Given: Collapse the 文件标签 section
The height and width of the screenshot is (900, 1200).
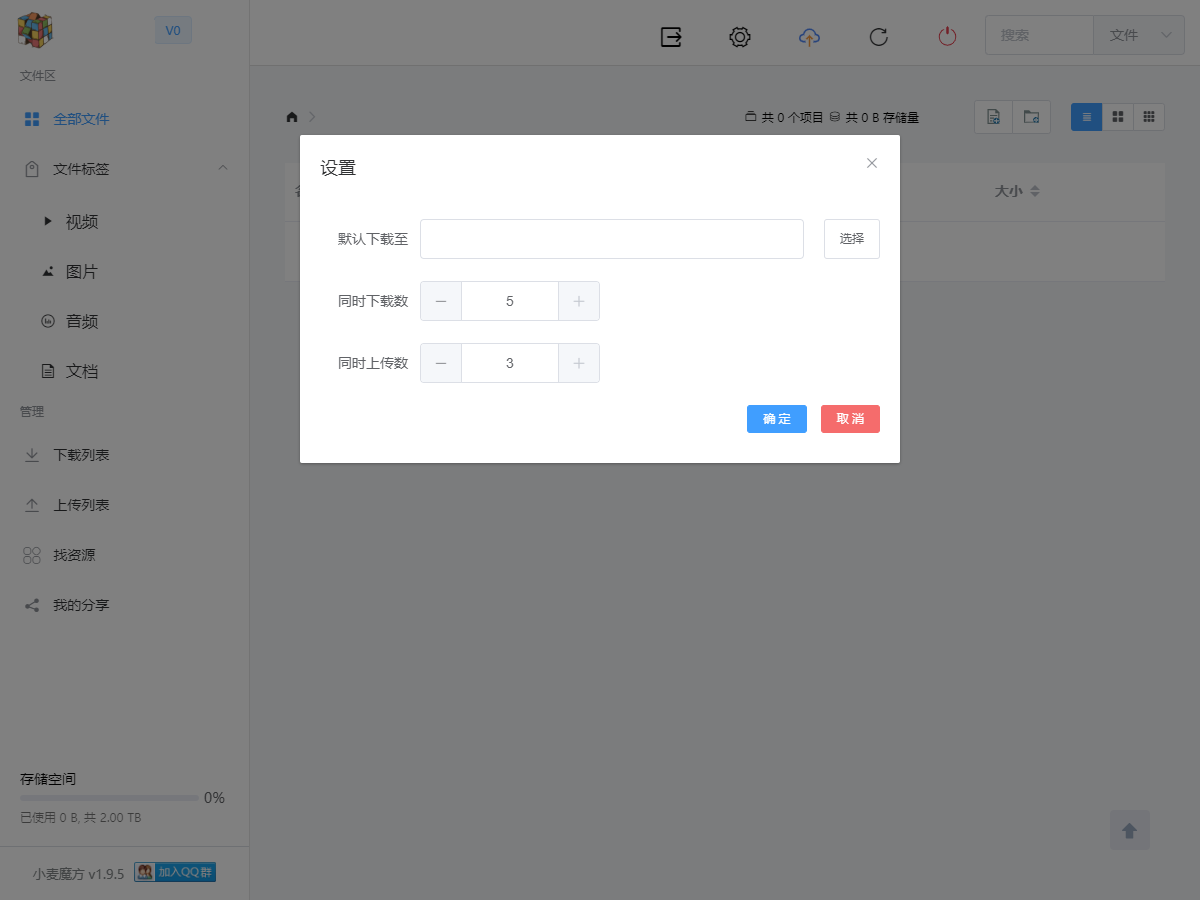Looking at the screenshot, I should (x=223, y=167).
